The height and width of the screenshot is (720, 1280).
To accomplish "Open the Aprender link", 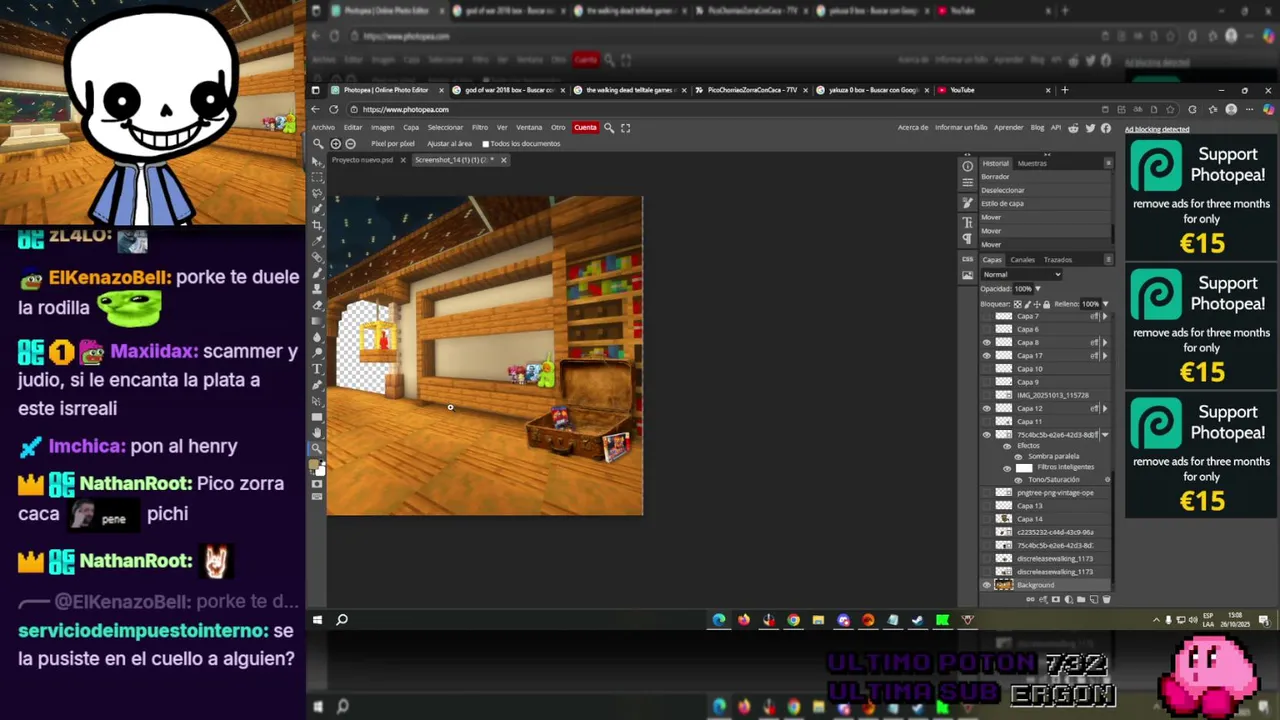I will click(1008, 128).
